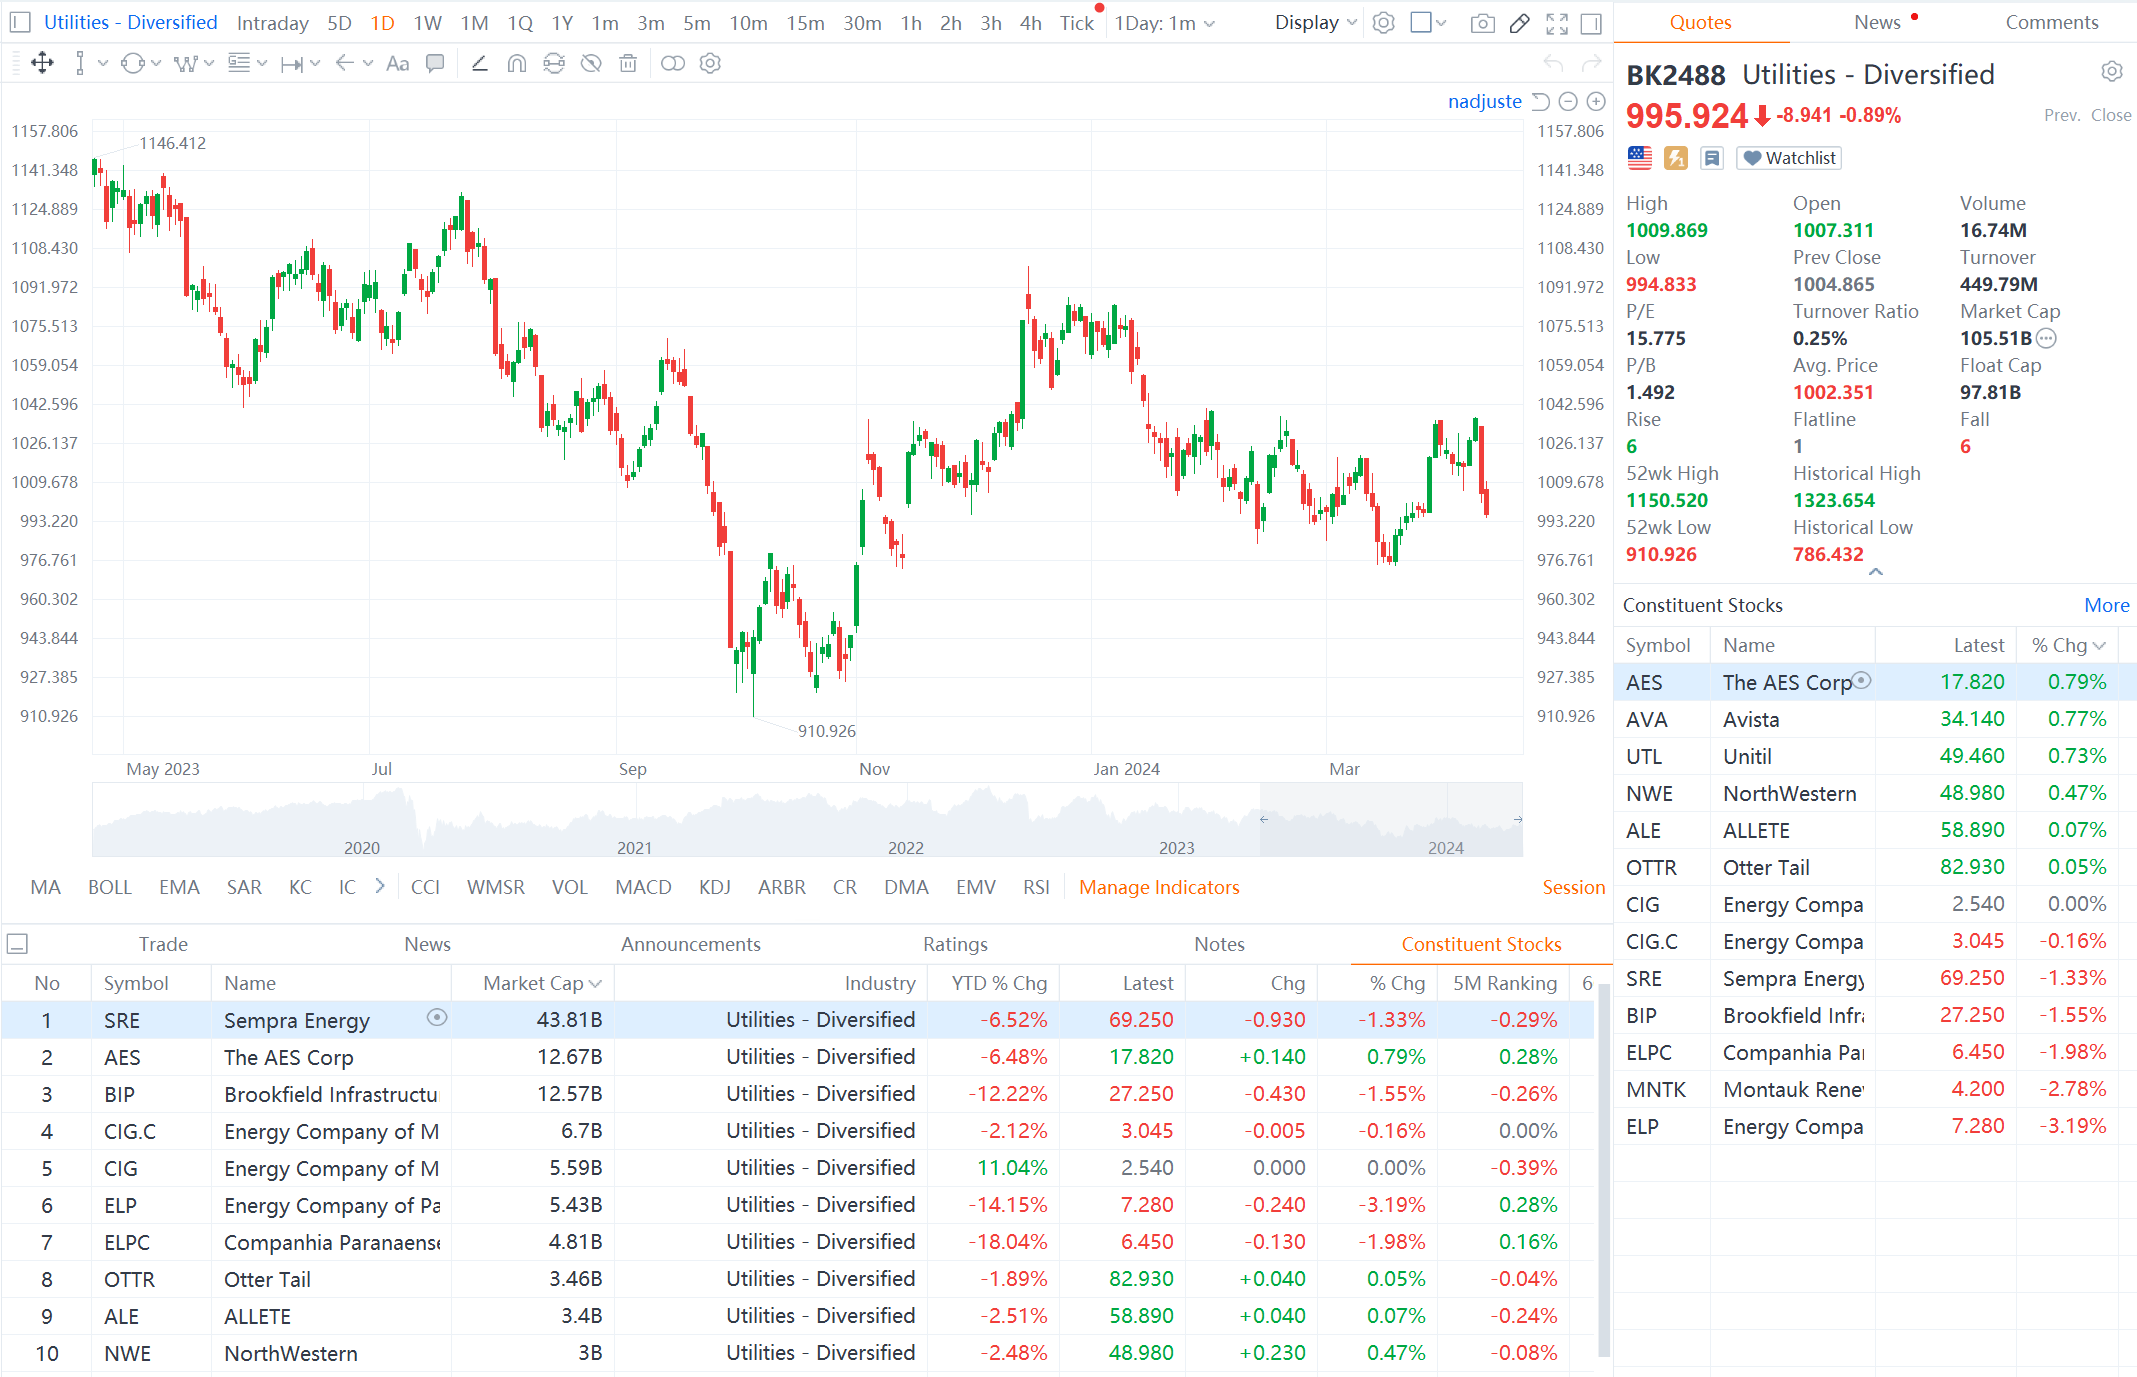This screenshot has height=1377, width=2137.
Task: Zoom in the chart with plus icon
Action: (x=1596, y=101)
